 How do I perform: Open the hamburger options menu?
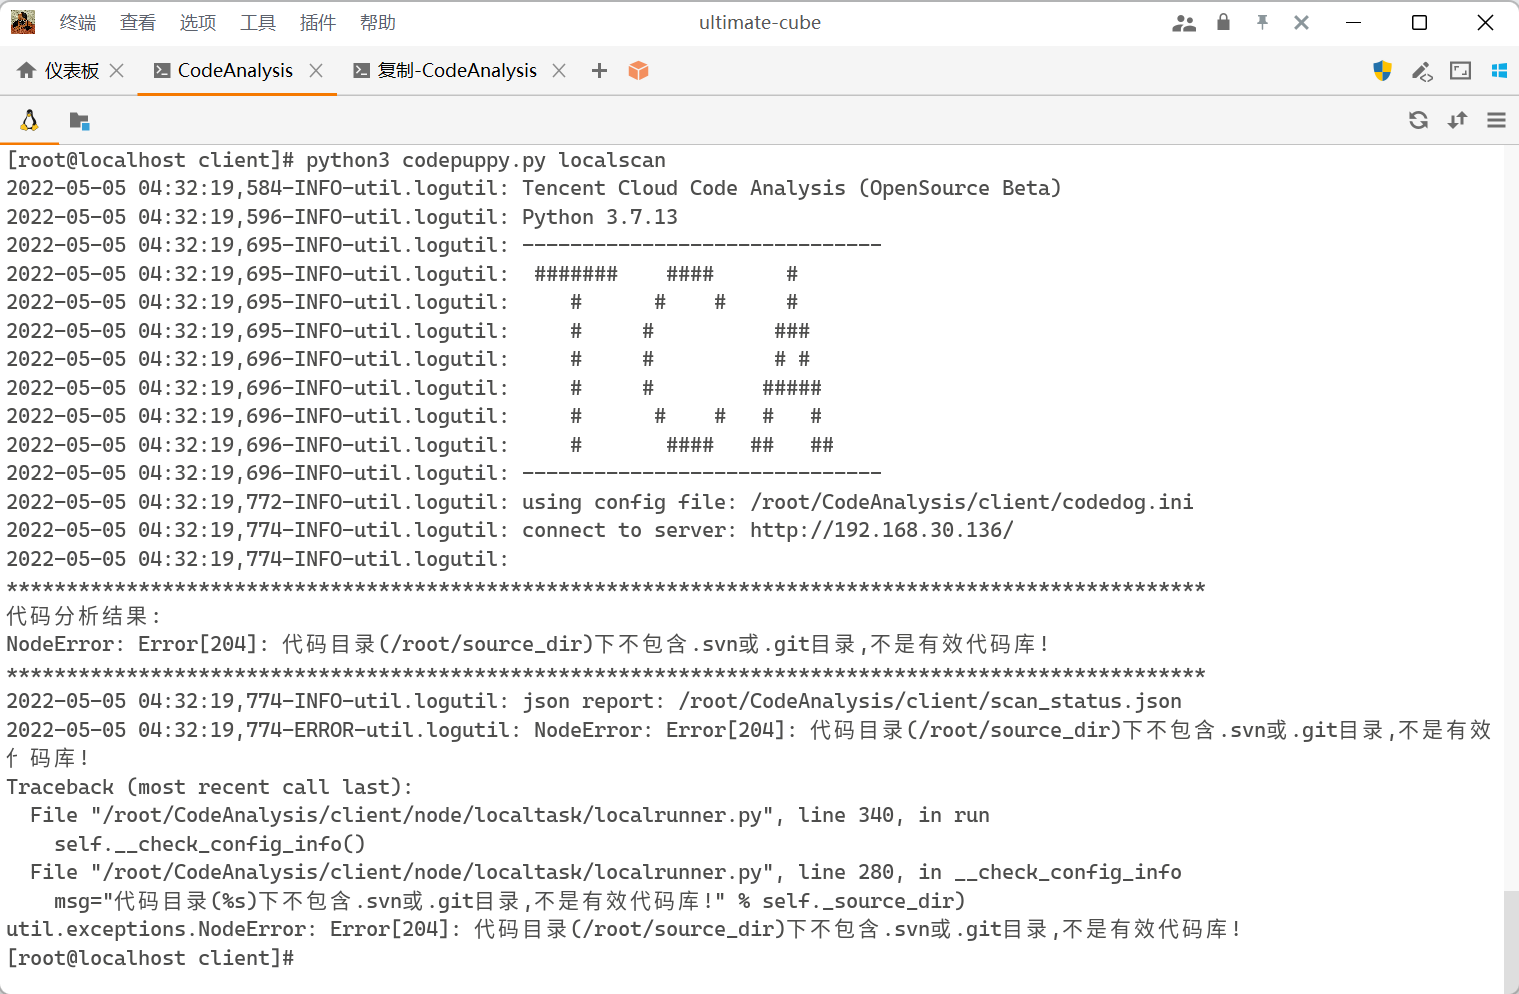point(1496,120)
